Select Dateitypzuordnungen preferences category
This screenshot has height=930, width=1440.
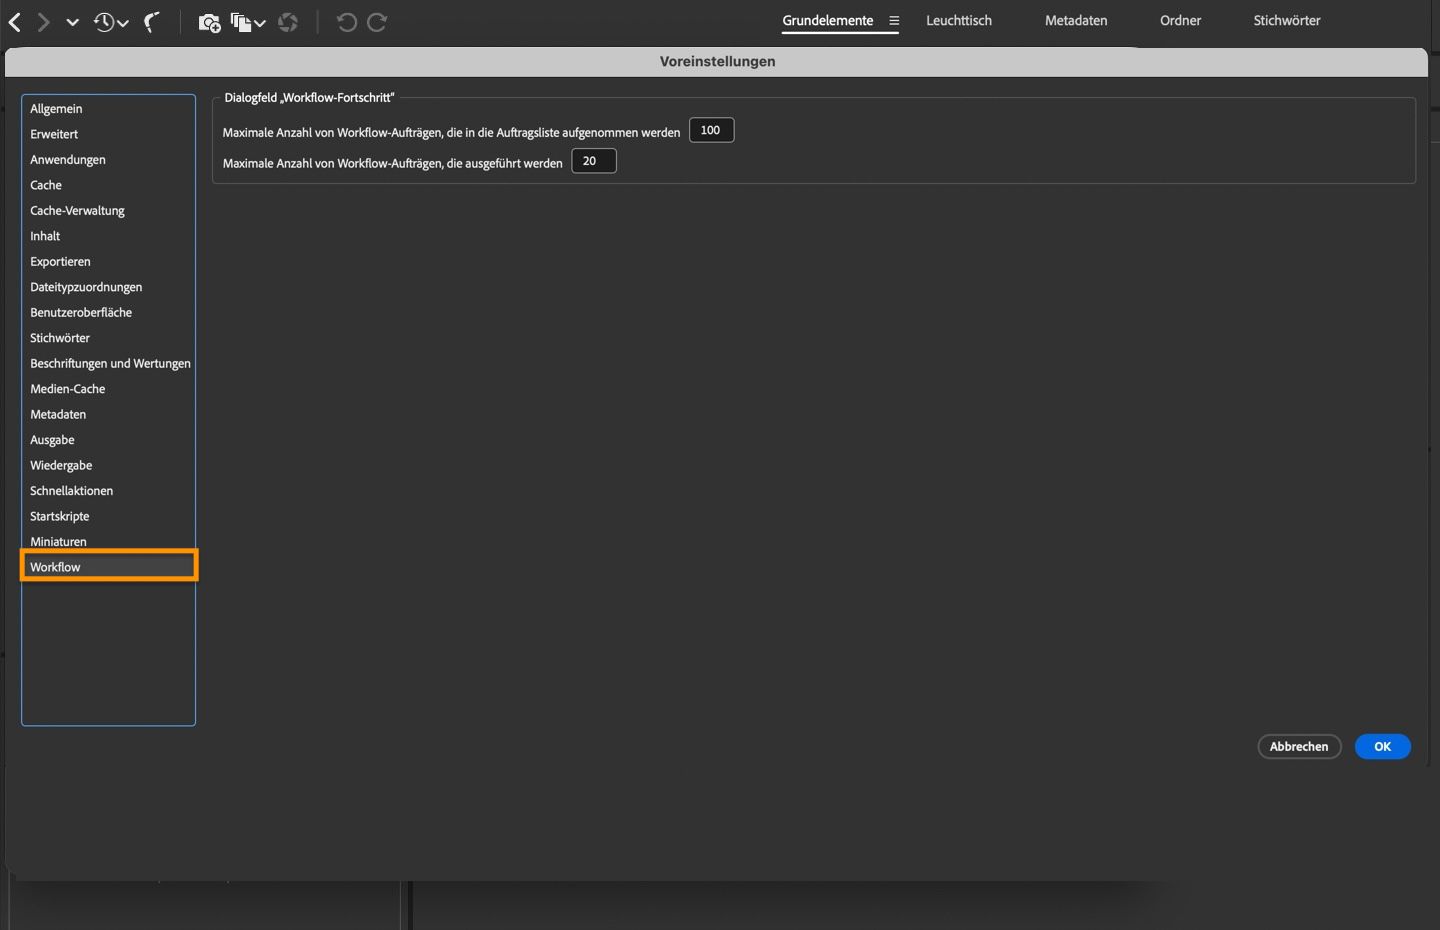[x=108, y=287]
